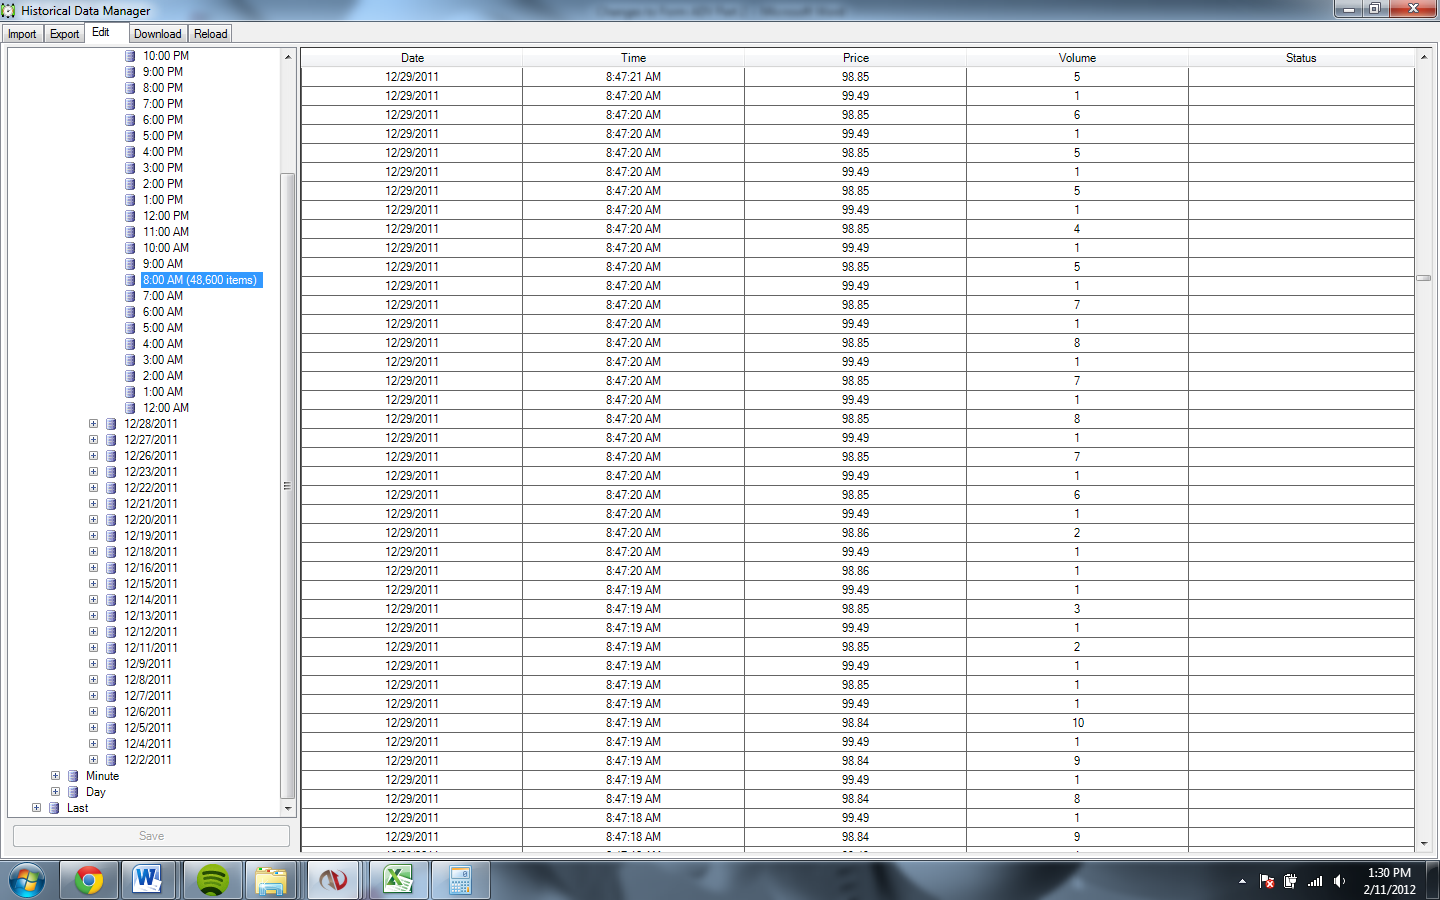Select the 8:00 AM (48,600 items) node
Screen dimensions: 1440x900
pyautogui.click(x=200, y=280)
